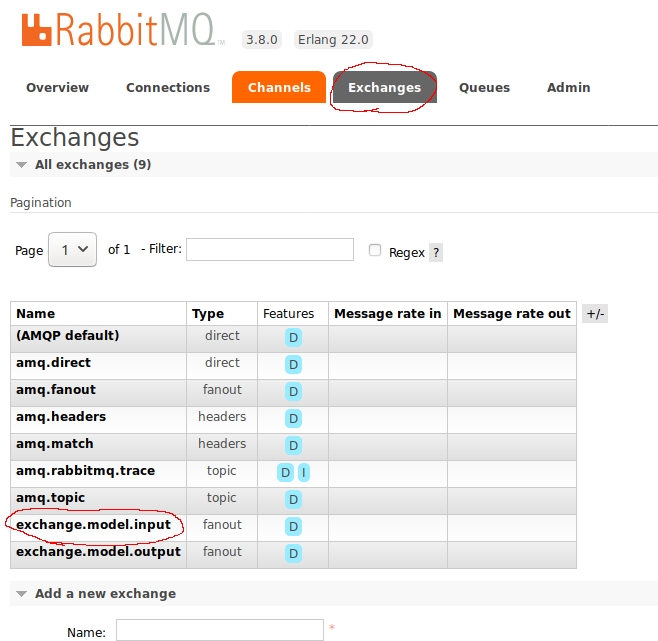This screenshot has height=641, width=658.
Task: Sort by Message rate in column
Action: [387, 314]
